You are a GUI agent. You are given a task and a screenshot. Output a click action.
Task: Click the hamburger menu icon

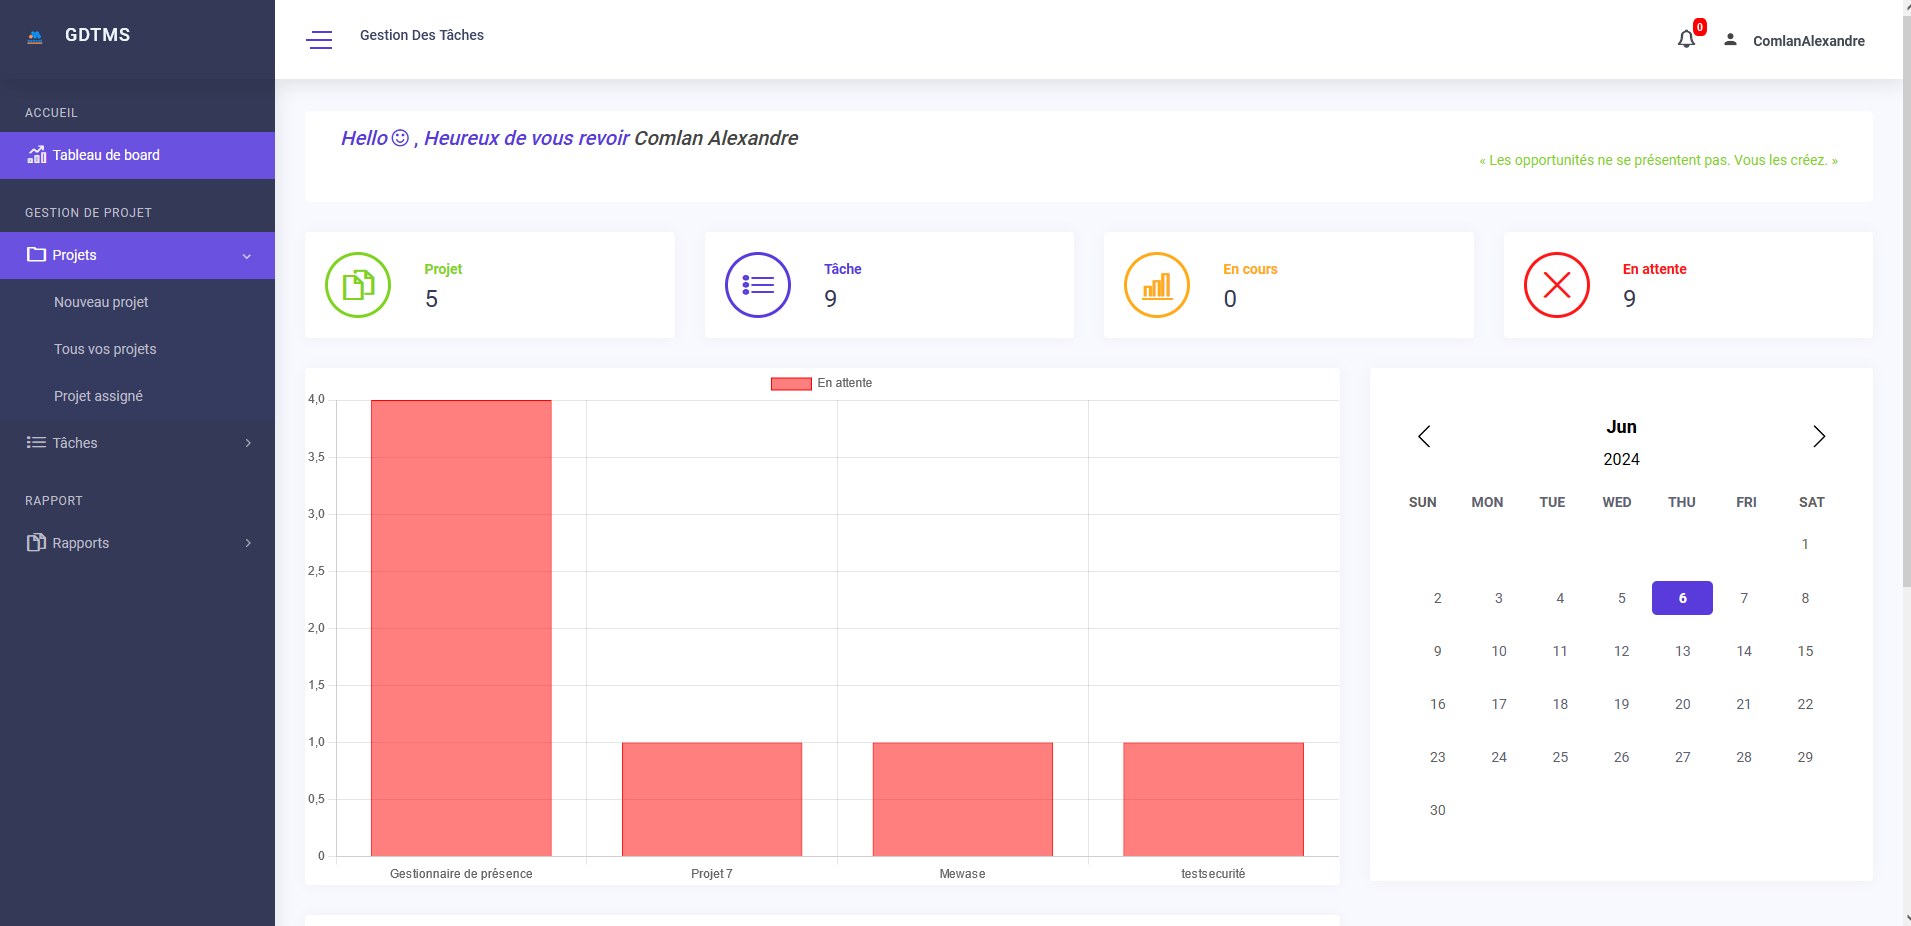tap(319, 40)
